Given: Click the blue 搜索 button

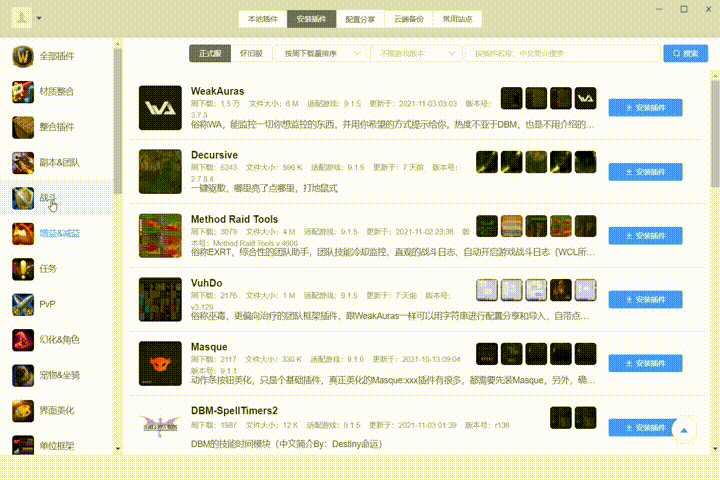Looking at the screenshot, I should point(686,53).
